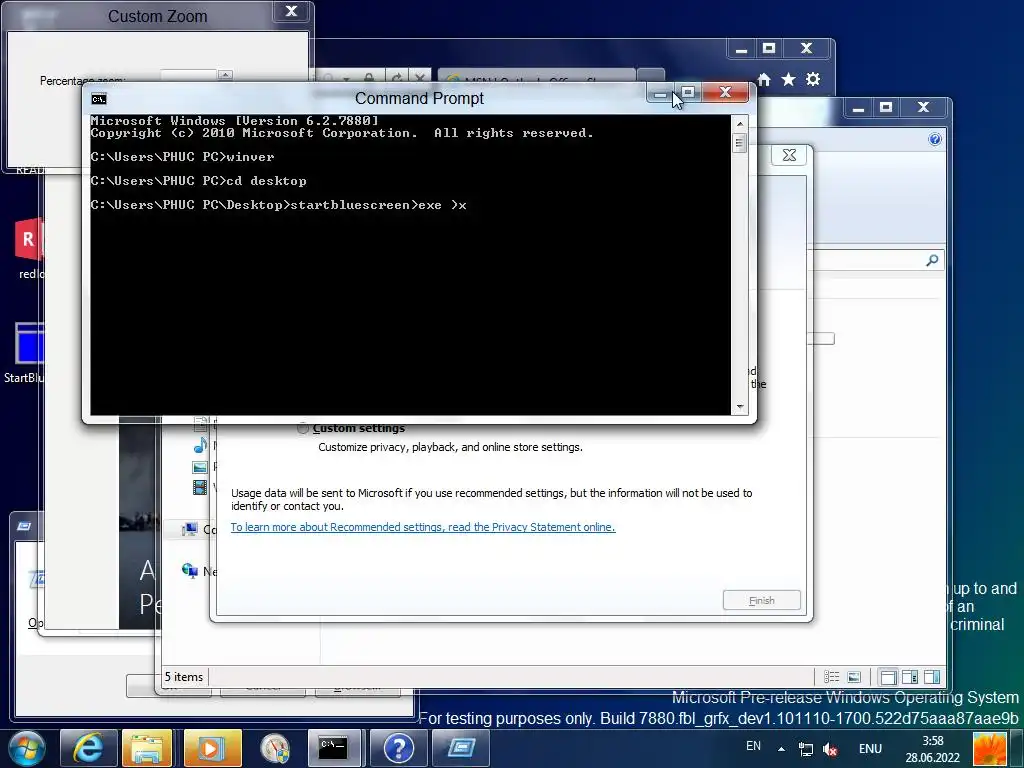
Task: Select the Computer icon in Explorer sidebar
Action: [x=189, y=529]
